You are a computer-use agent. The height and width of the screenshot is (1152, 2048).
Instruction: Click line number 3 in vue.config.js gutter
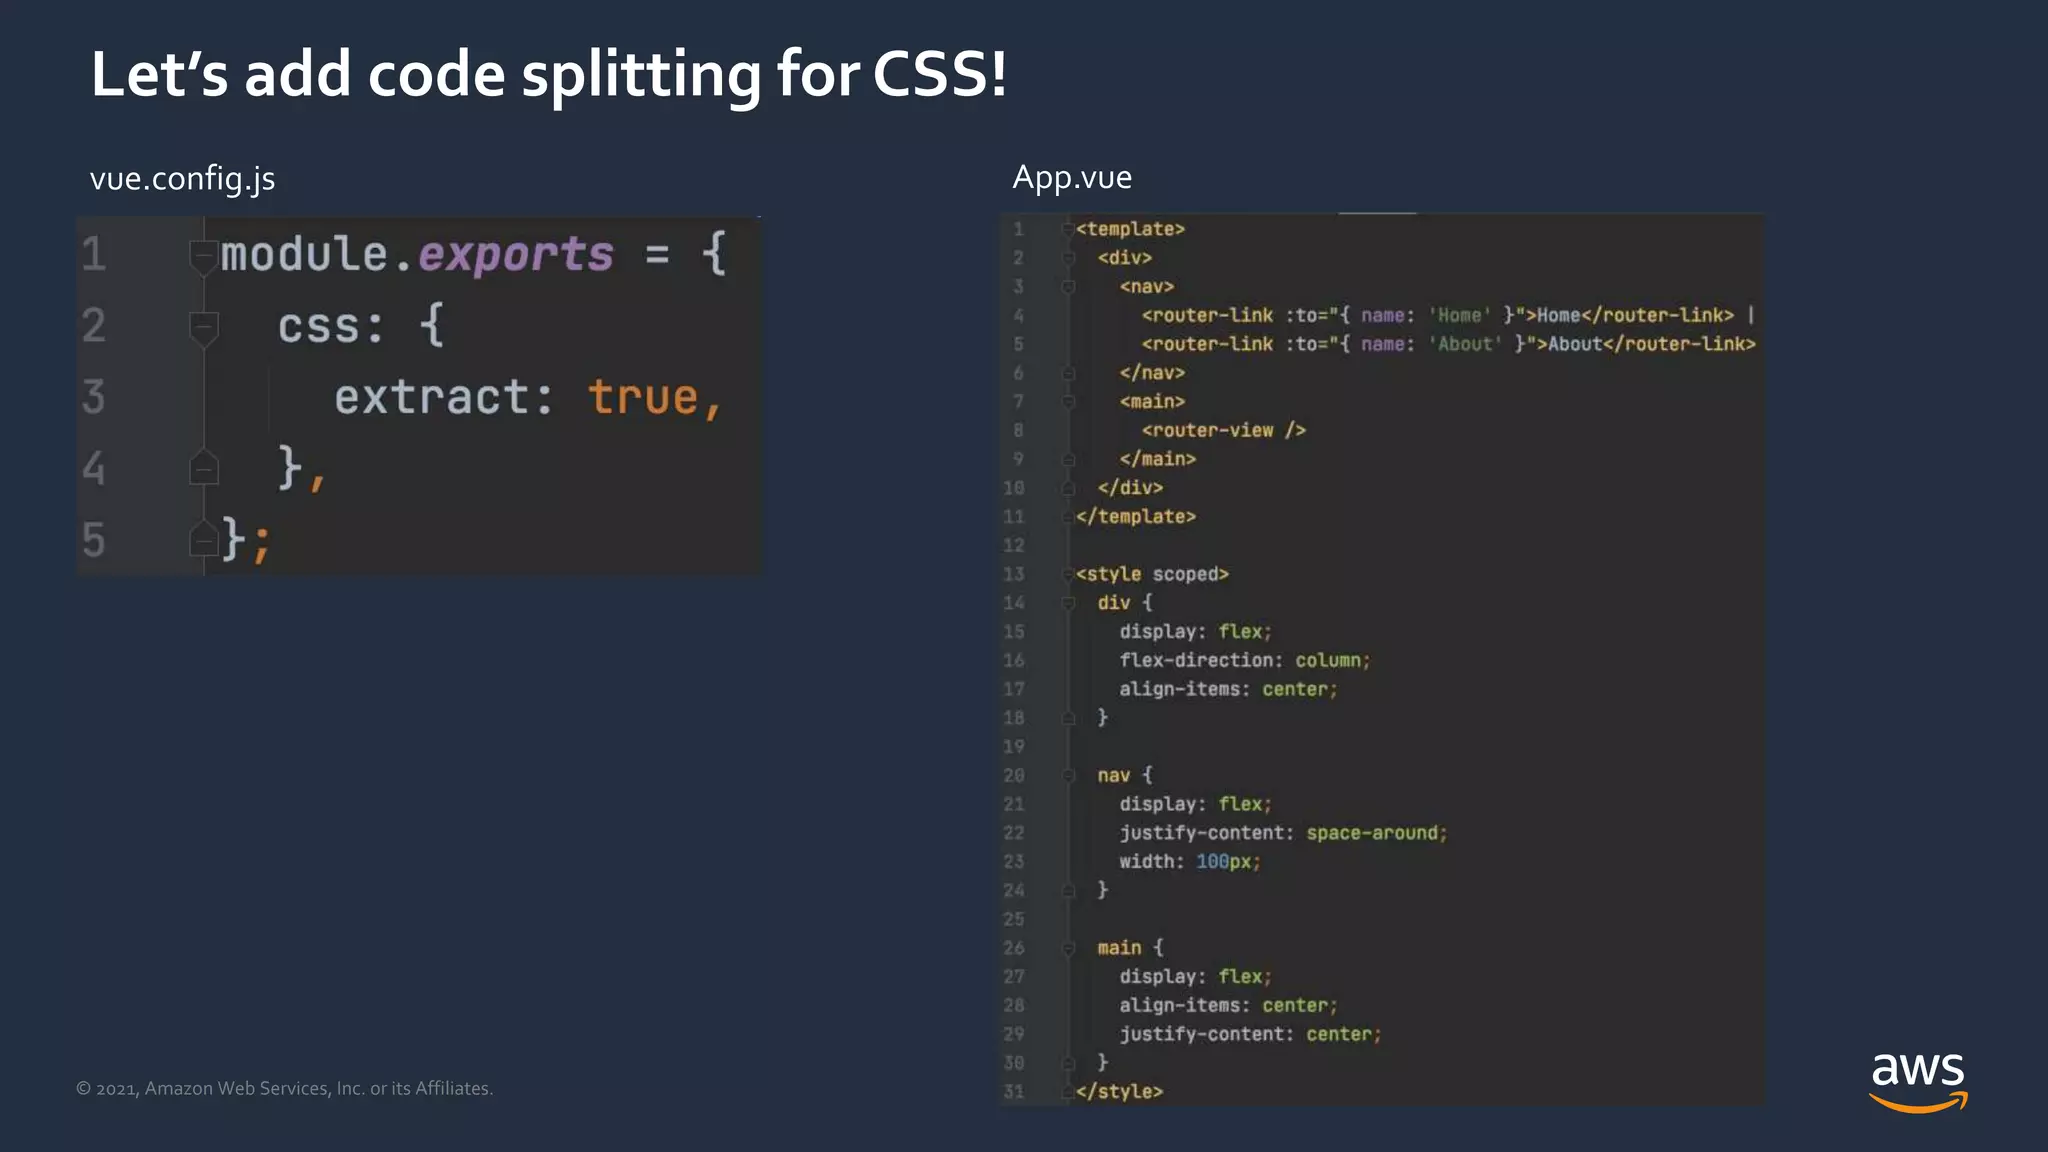pyautogui.click(x=94, y=397)
